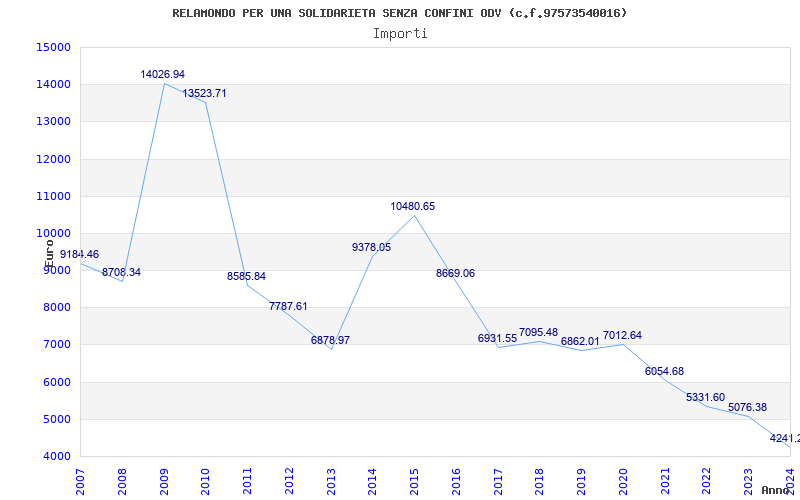Select the 2016 x-axis year label

(x=457, y=482)
